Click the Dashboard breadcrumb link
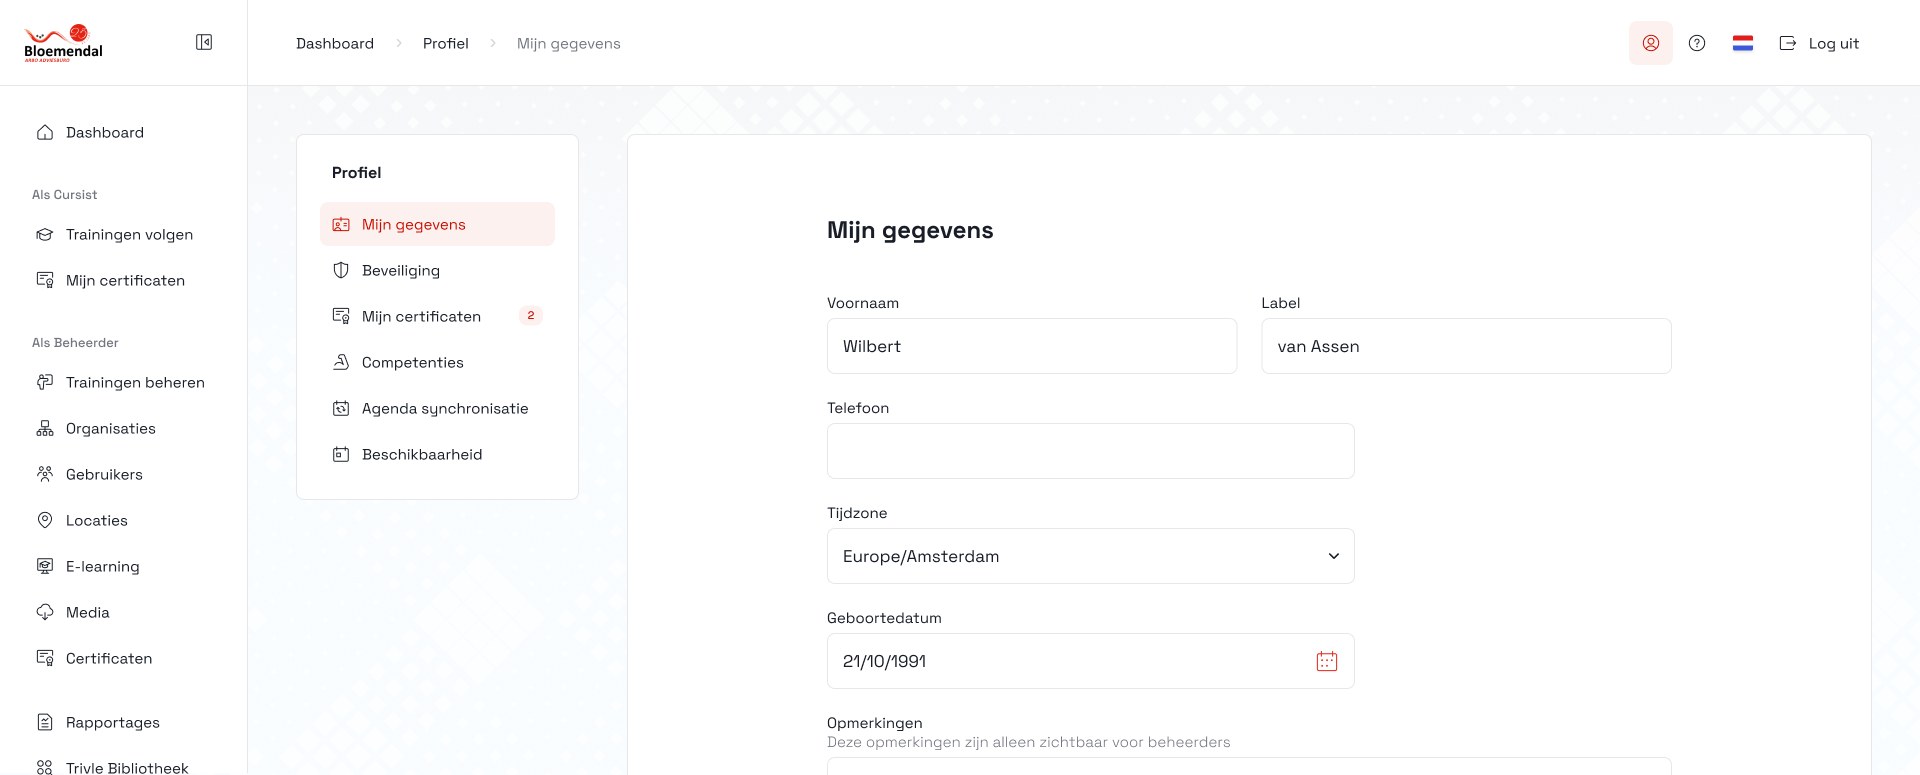This screenshot has width=1920, height=775. click(335, 43)
